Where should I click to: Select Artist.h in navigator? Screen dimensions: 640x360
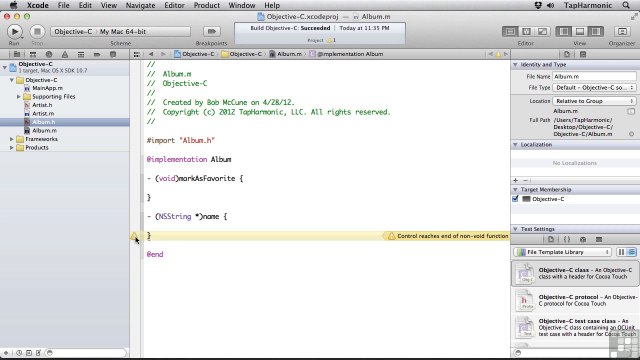tap(42, 105)
